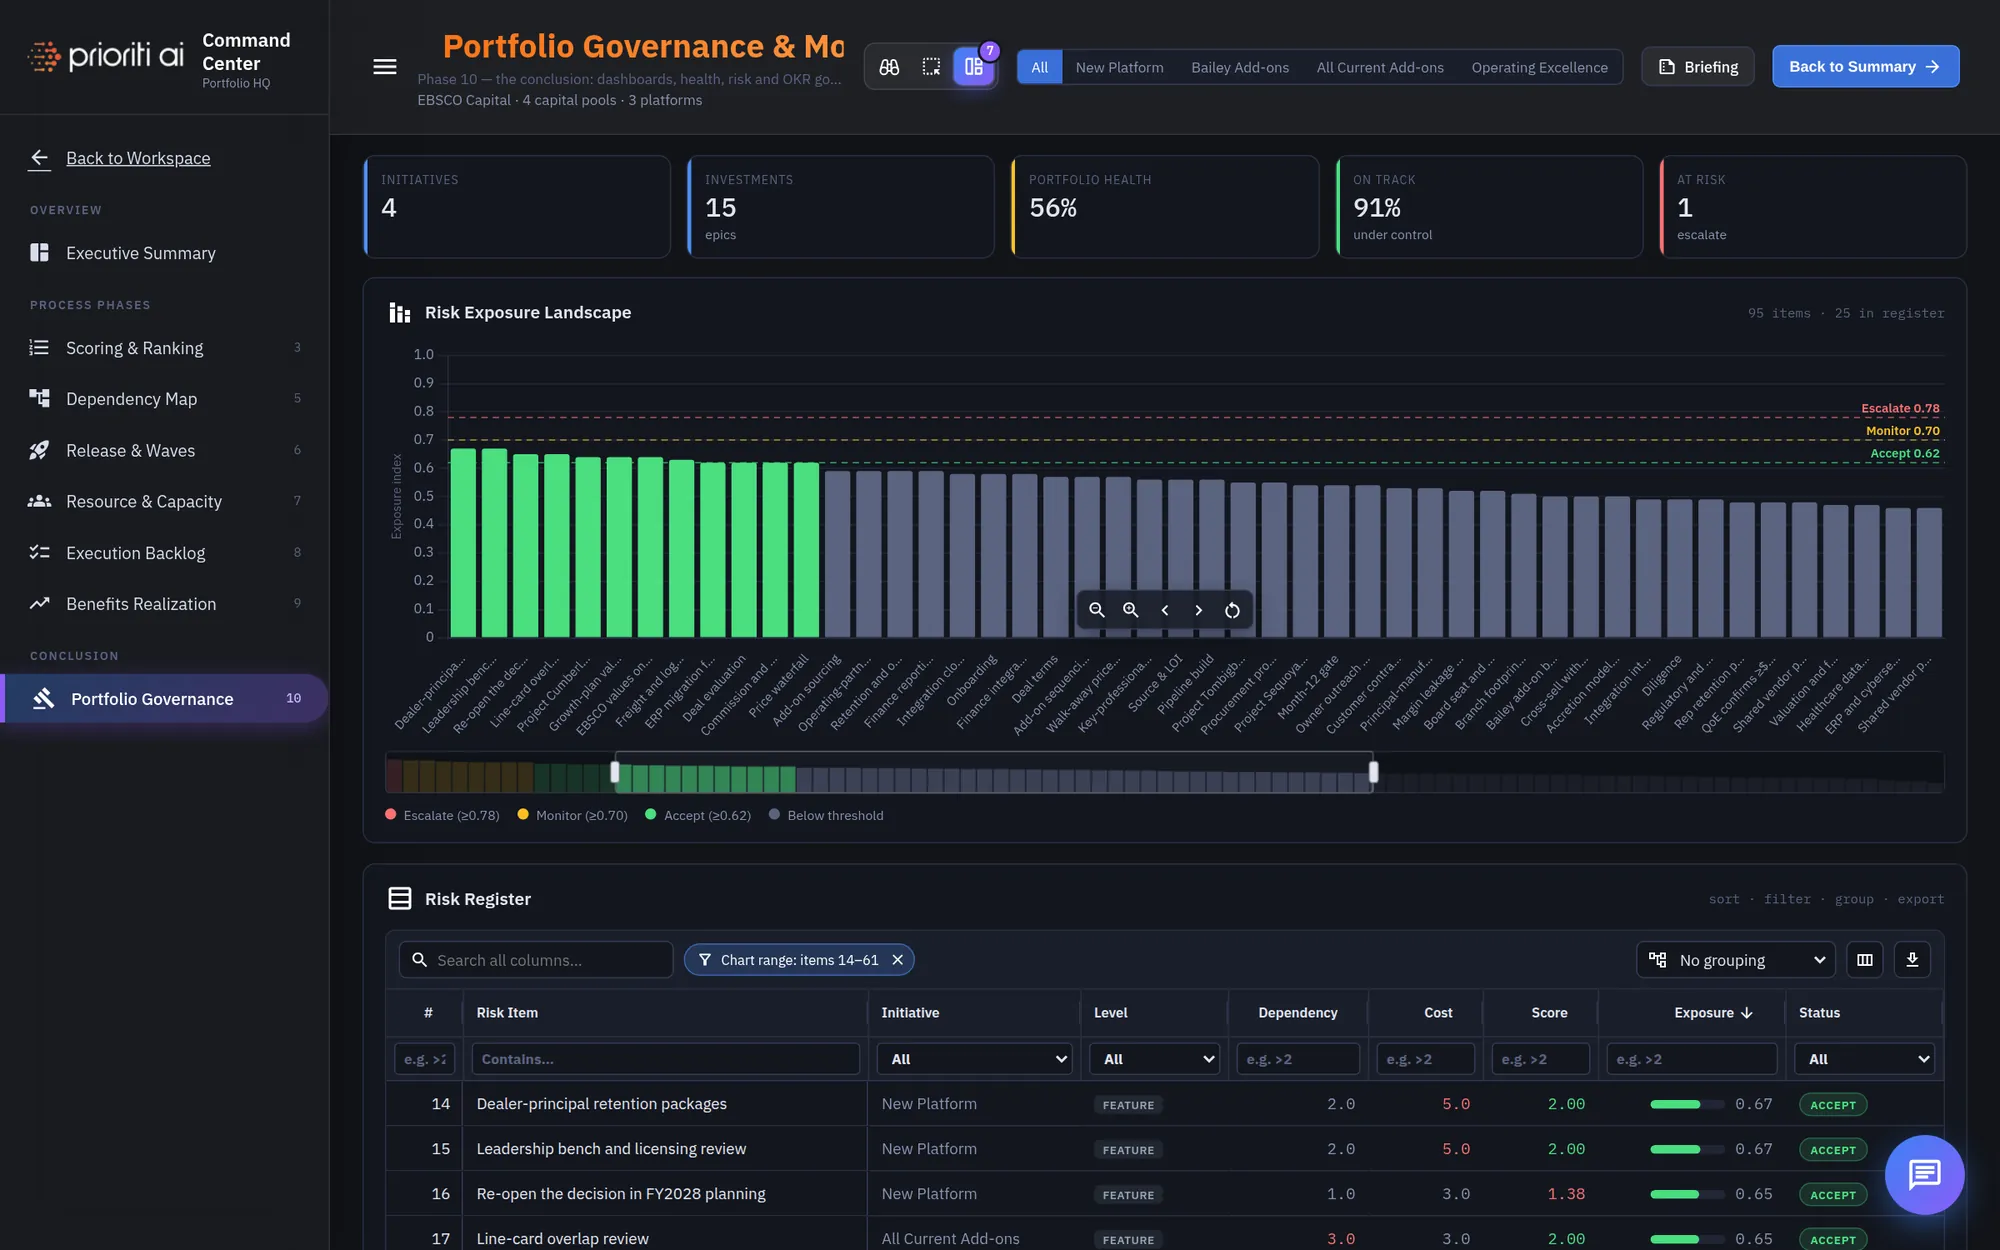Image resolution: width=2000 pixels, height=1250 pixels.
Task: Focus the Search all columns field
Action: point(536,960)
